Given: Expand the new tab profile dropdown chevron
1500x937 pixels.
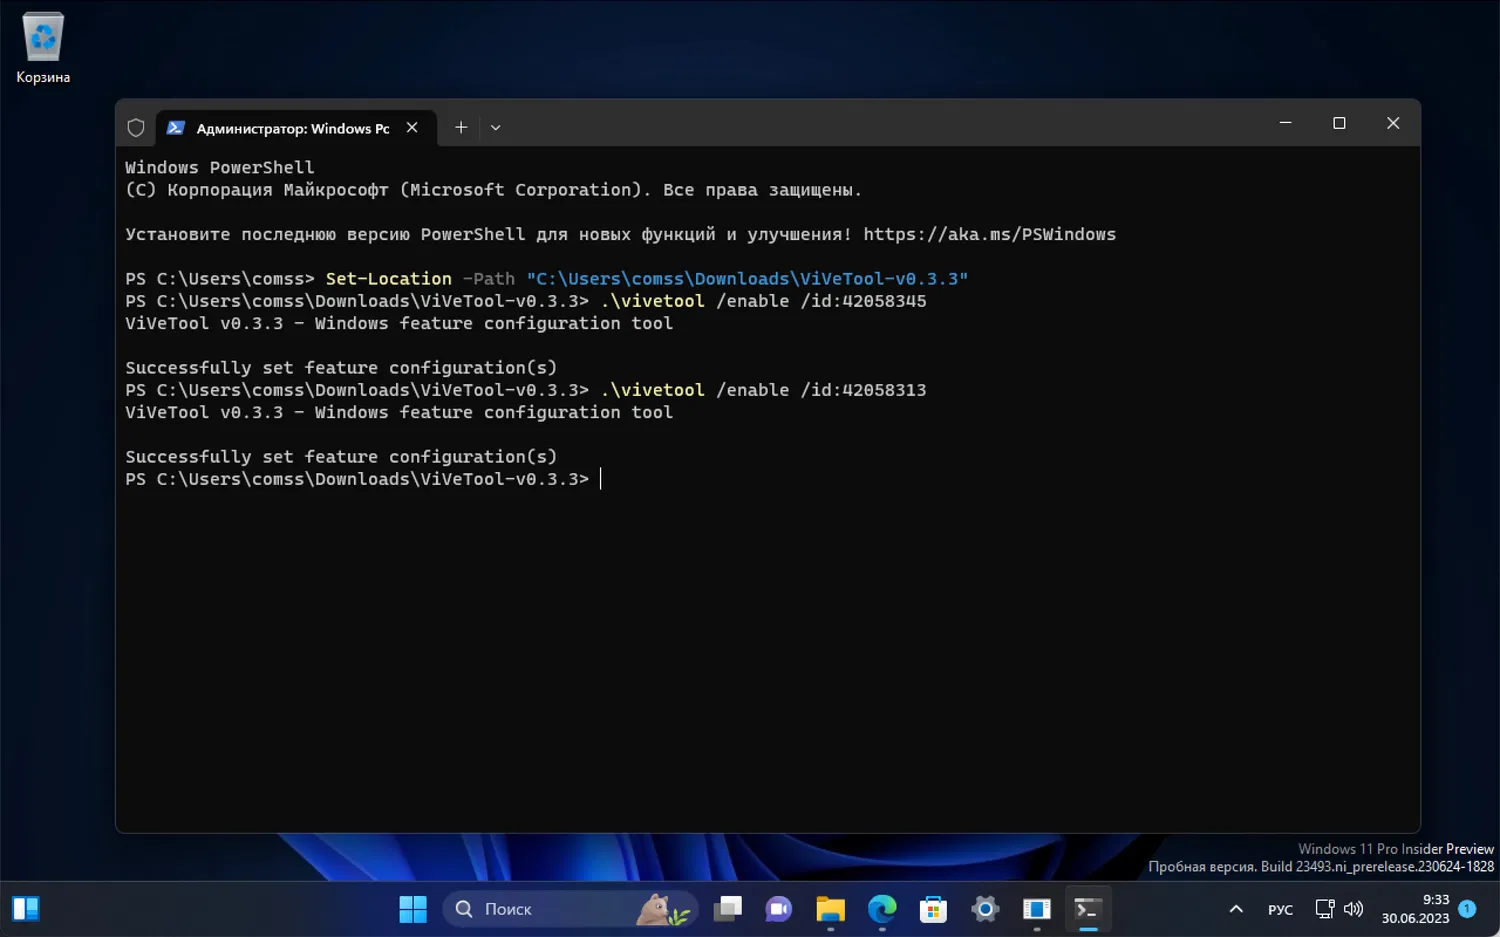Looking at the screenshot, I should click(495, 128).
